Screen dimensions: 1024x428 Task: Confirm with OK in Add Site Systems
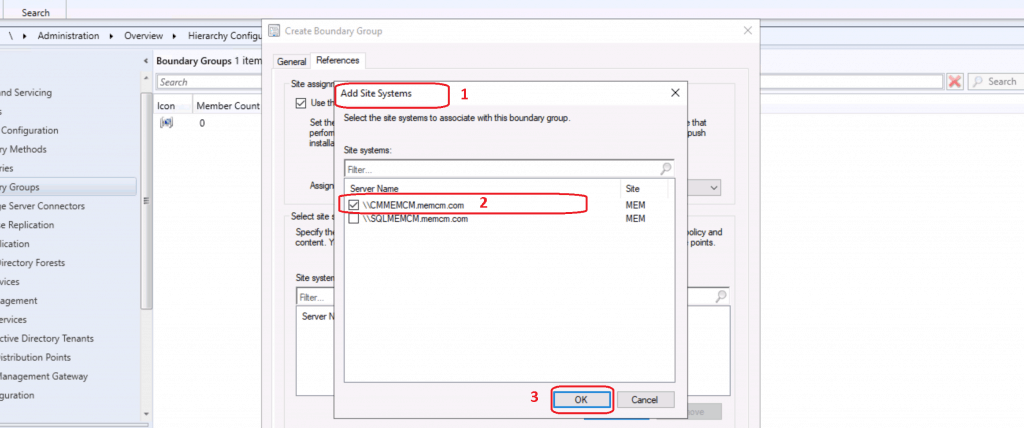(x=581, y=400)
